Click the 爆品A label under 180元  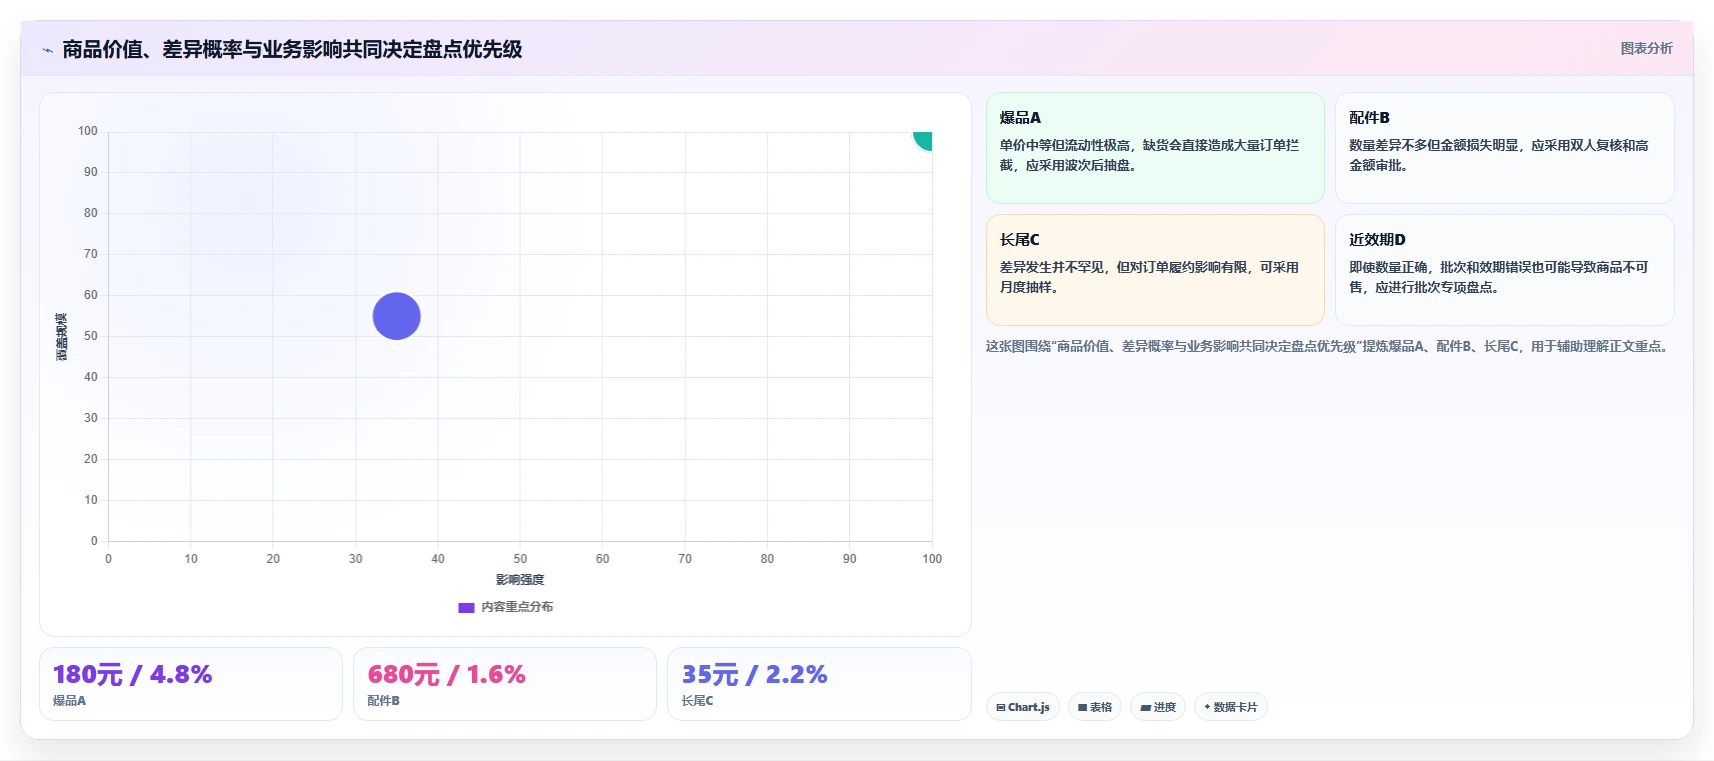pos(69,701)
